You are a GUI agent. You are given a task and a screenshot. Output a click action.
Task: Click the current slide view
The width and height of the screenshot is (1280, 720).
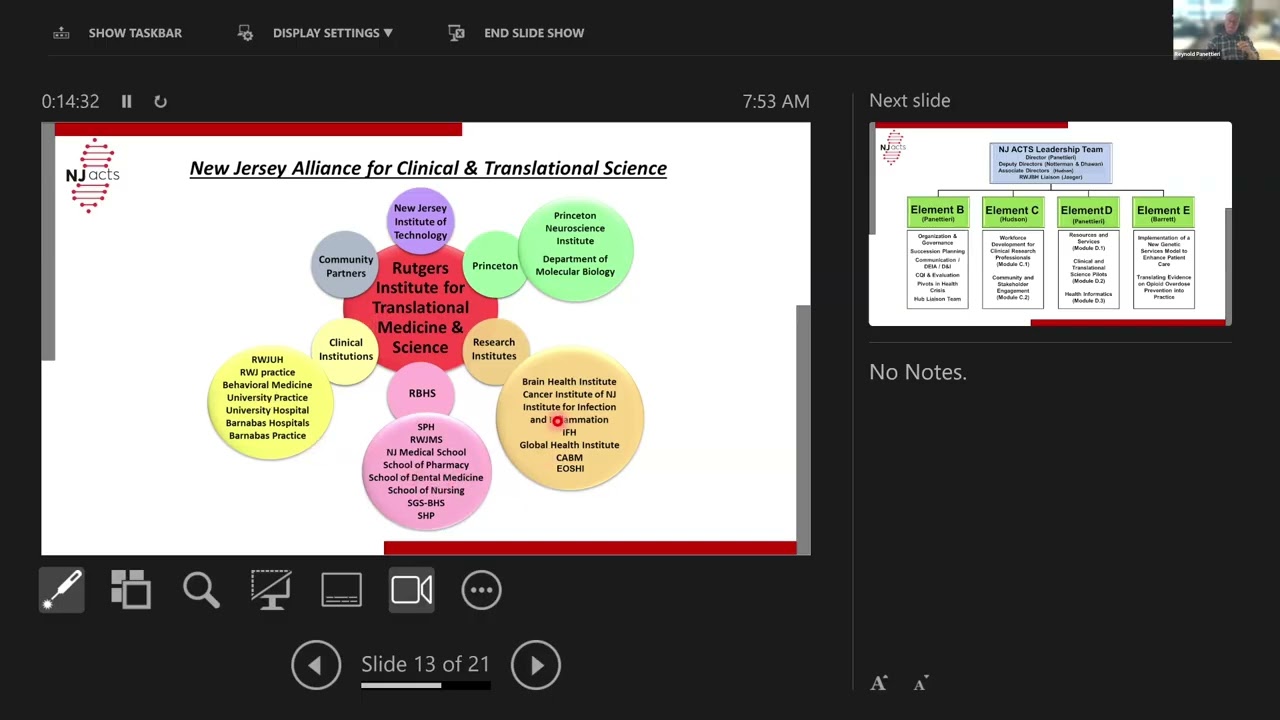pos(426,339)
